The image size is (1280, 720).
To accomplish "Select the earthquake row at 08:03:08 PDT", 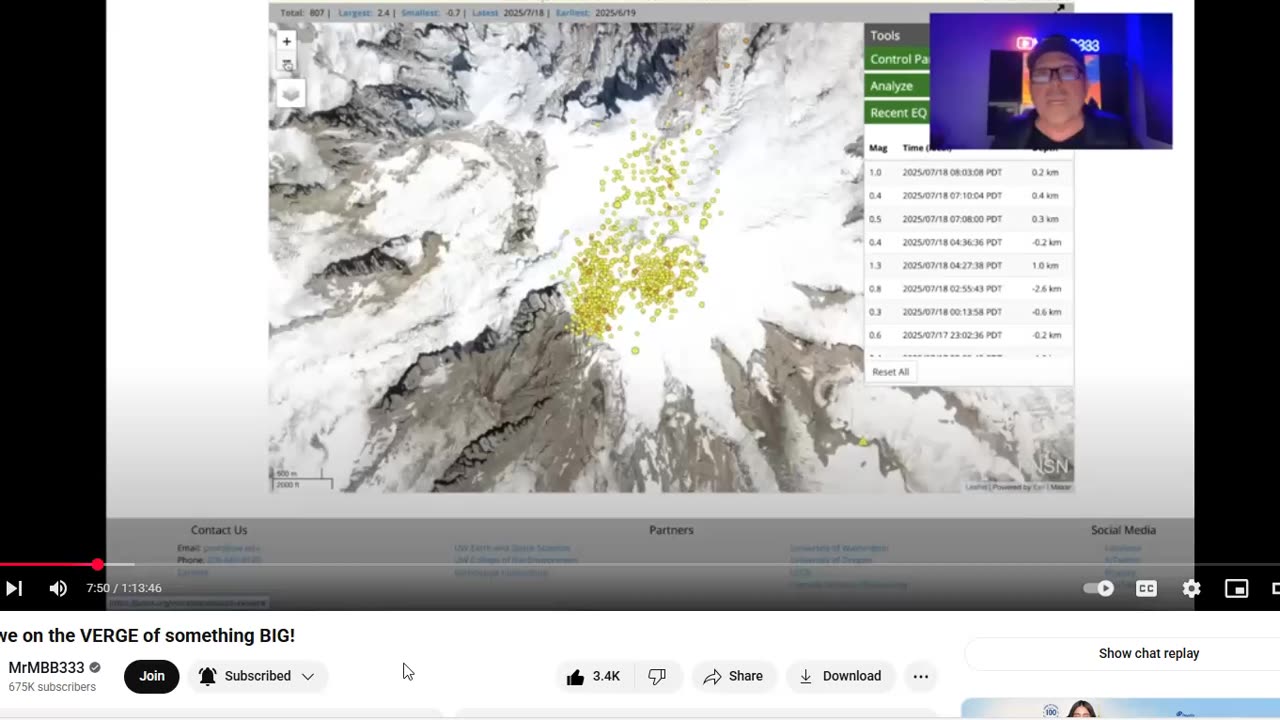I will pos(968,172).
